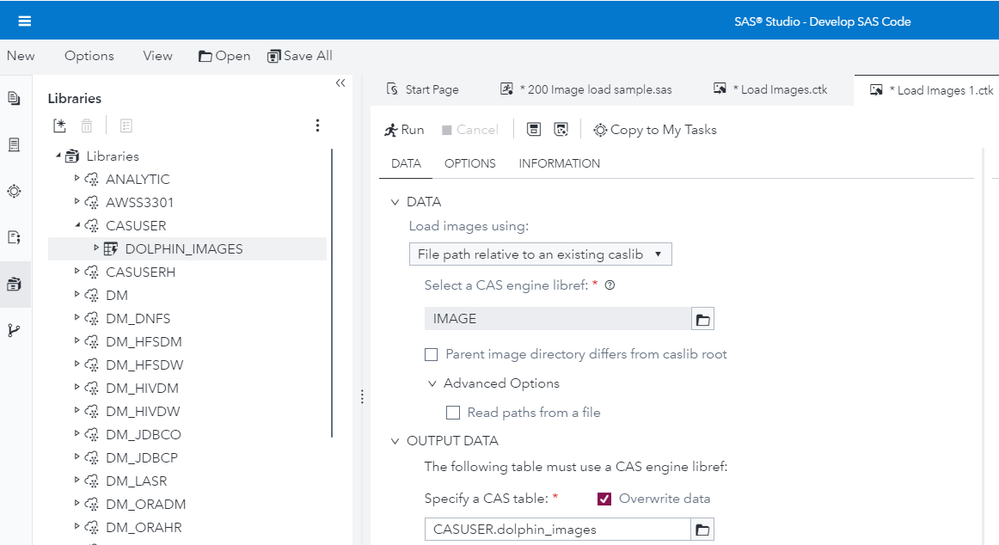
Task: Collapse the Advanced Options section
Action: 432,383
